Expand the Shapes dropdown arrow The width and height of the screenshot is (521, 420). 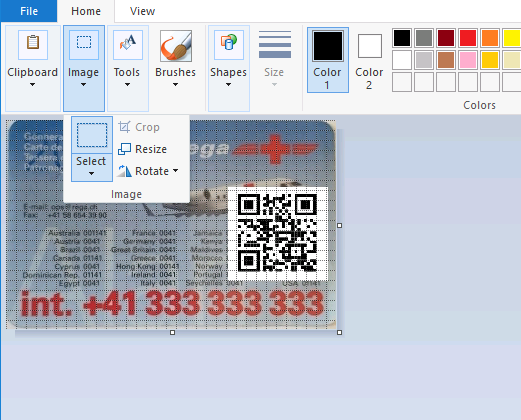point(228,85)
